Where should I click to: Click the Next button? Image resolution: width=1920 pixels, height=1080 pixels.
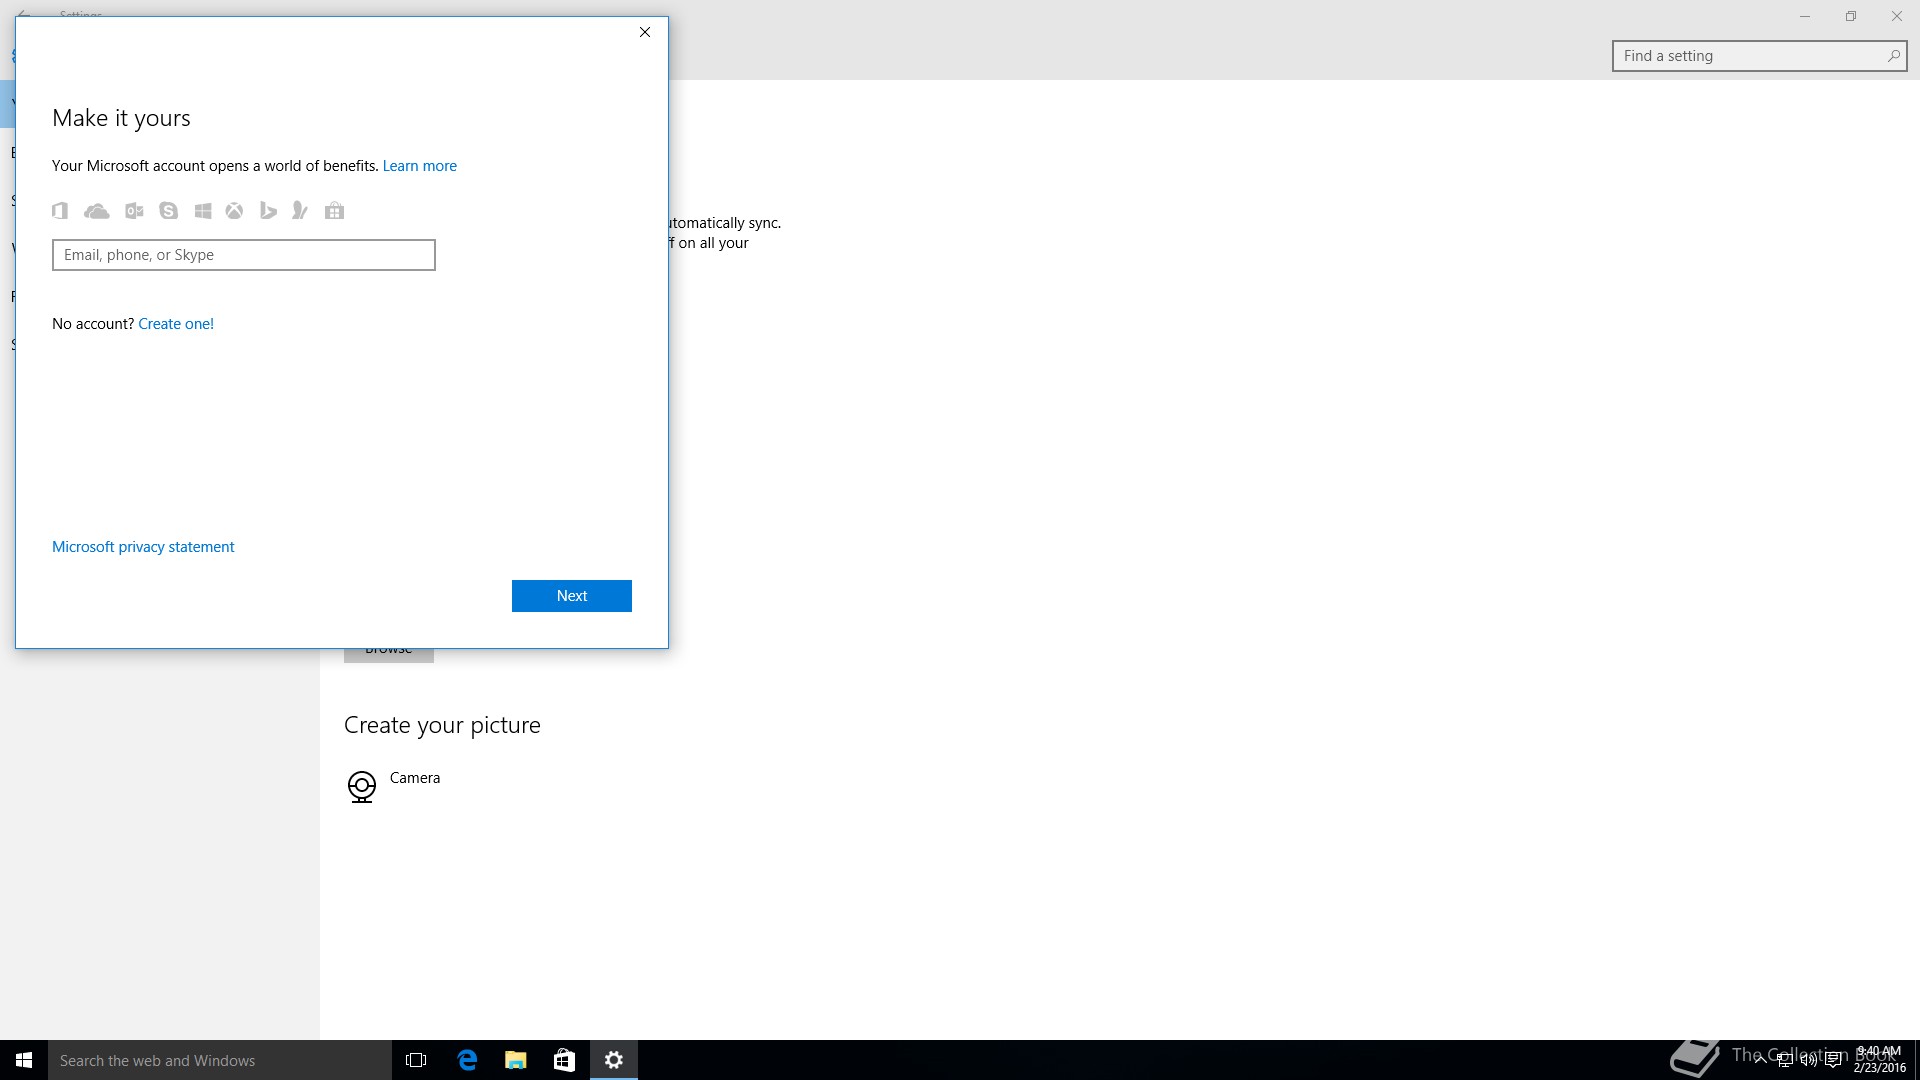click(572, 596)
